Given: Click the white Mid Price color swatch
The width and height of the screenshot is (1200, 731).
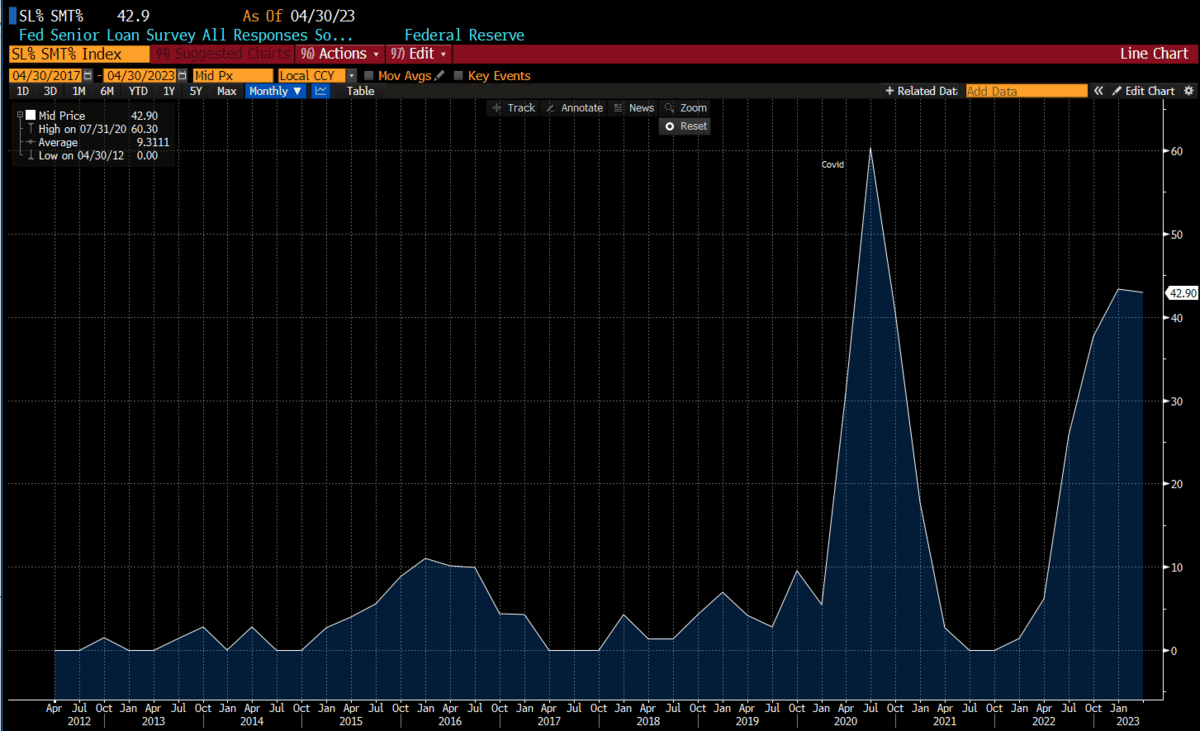Looking at the screenshot, I should point(31,116).
